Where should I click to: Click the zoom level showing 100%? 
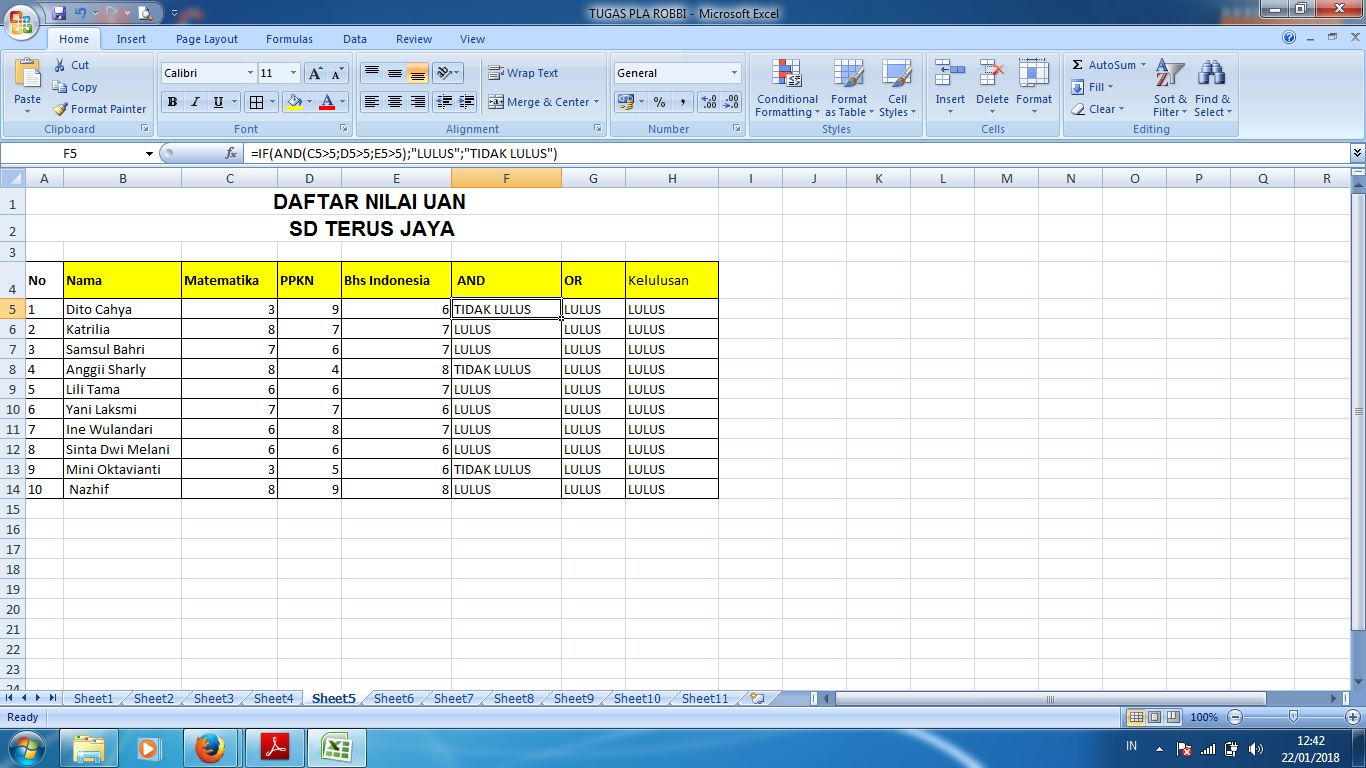click(x=1204, y=717)
